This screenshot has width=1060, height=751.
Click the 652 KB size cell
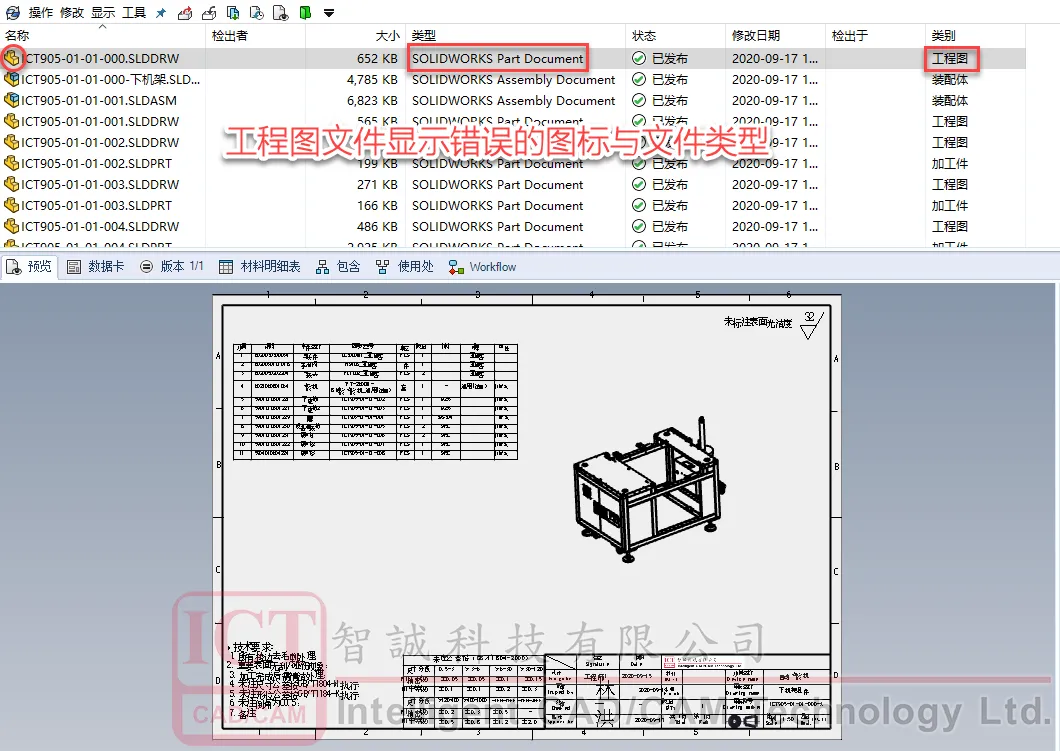(x=377, y=58)
